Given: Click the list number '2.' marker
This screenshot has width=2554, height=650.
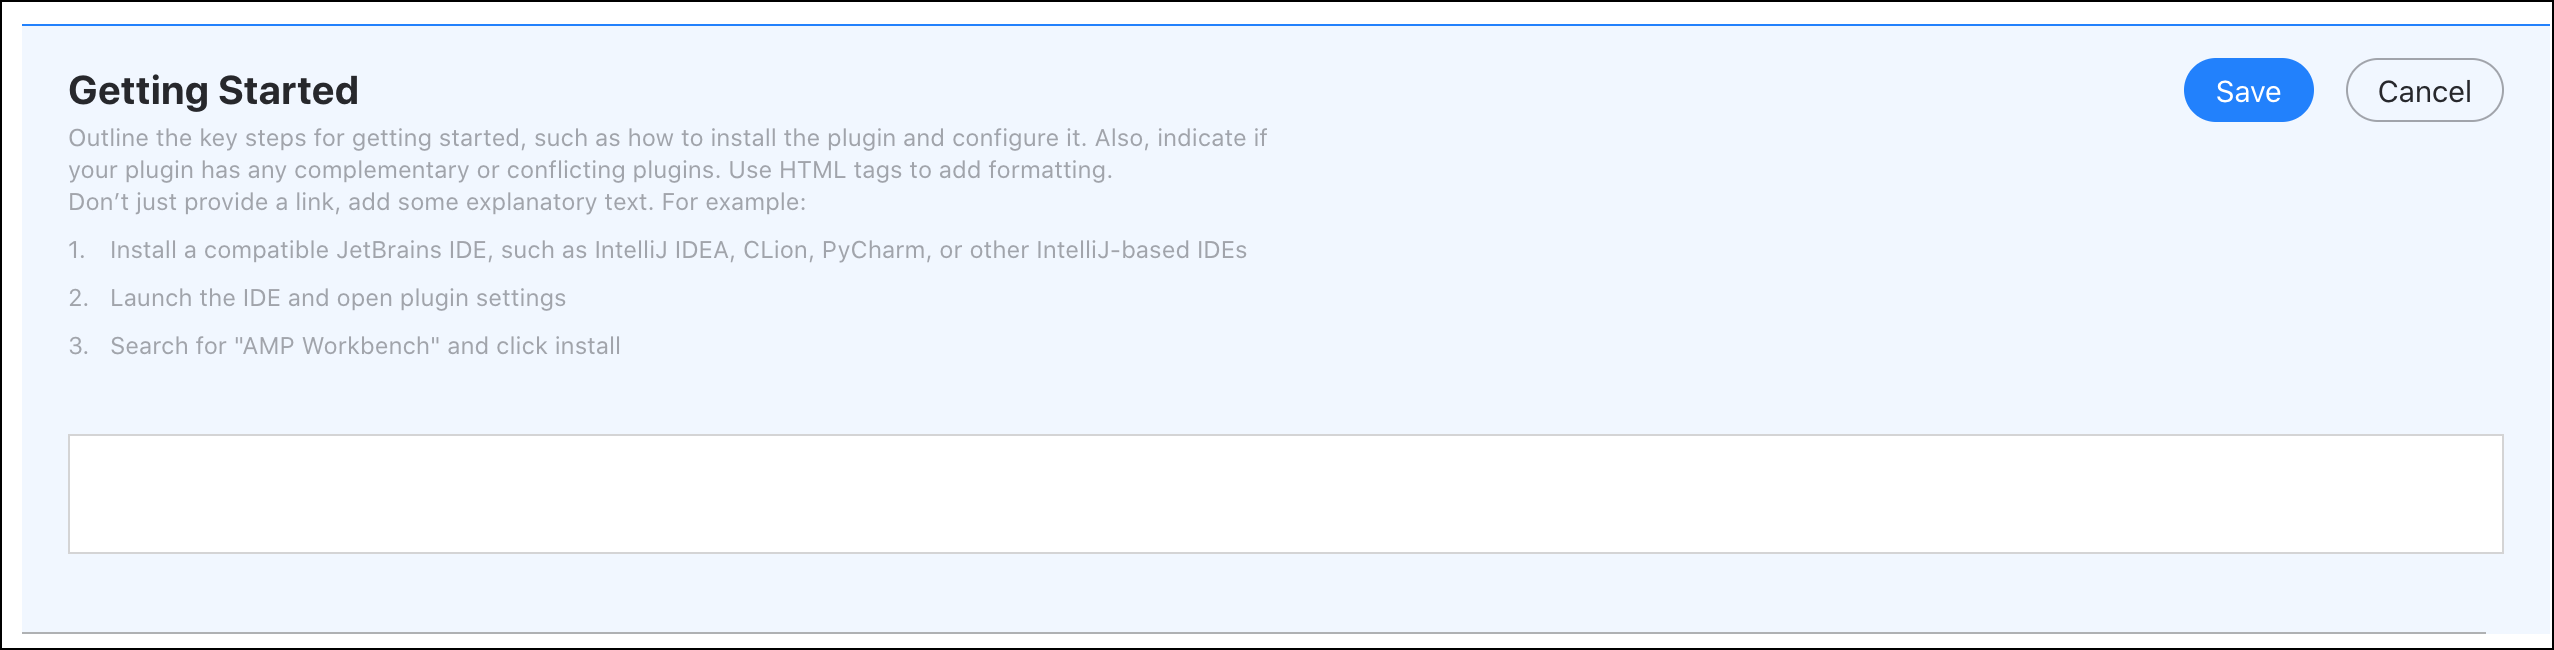Looking at the screenshot, I should click(x=78, y=298).
